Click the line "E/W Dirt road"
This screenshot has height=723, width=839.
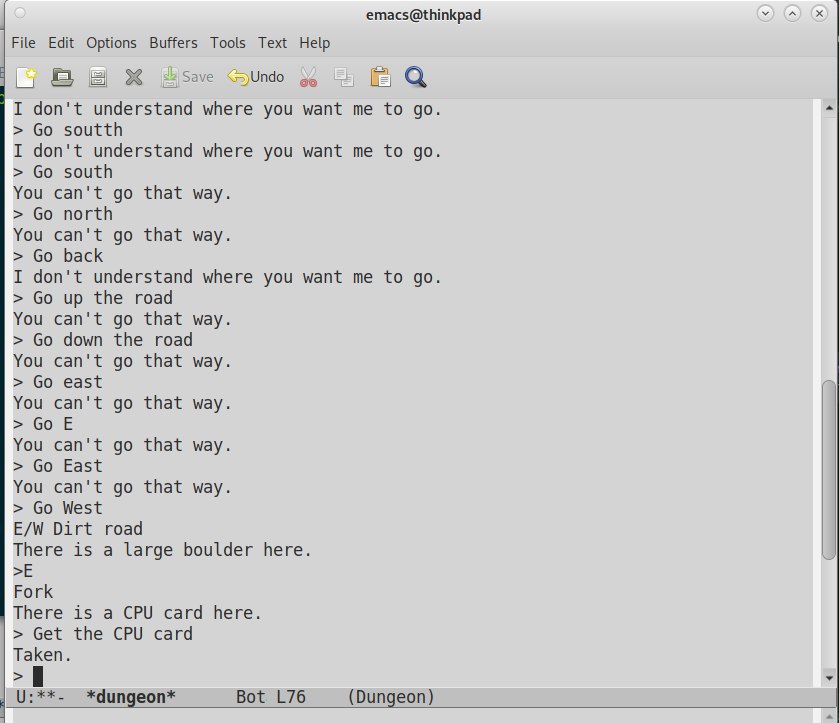tap(78, 529)
